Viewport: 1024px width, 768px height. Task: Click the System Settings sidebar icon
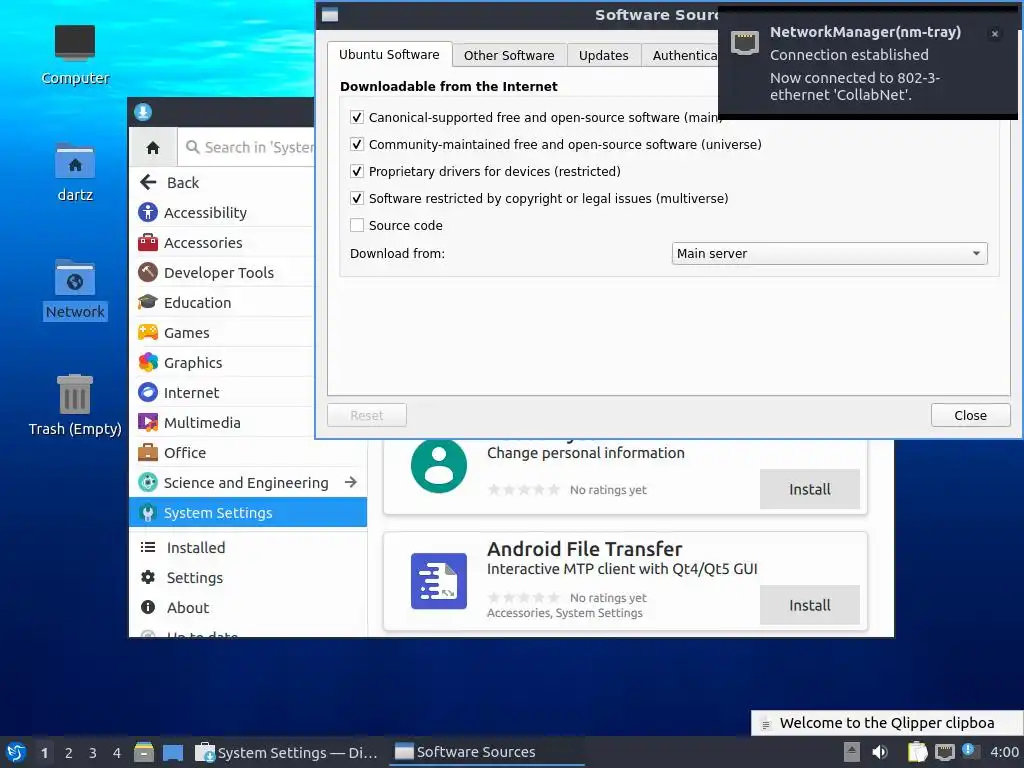click(148, 513)
